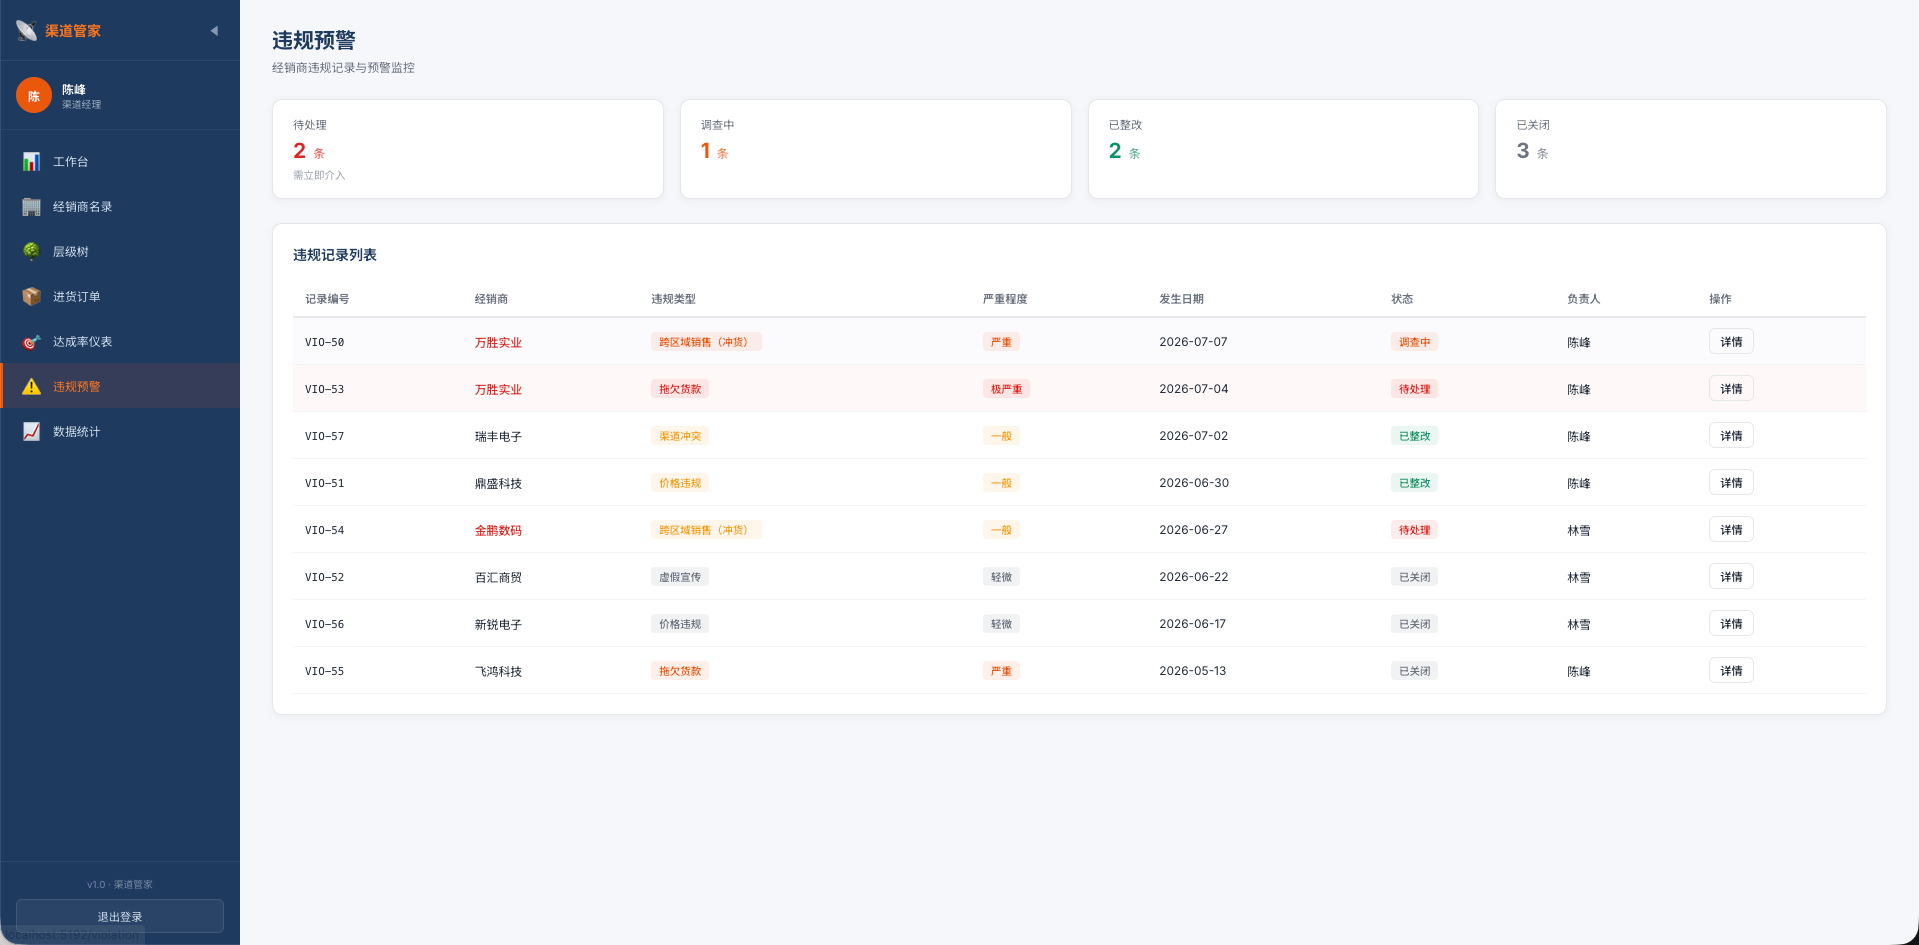Click the 陈 user avatar
This screenshot has height=945, width=1919.
(34, 96)
